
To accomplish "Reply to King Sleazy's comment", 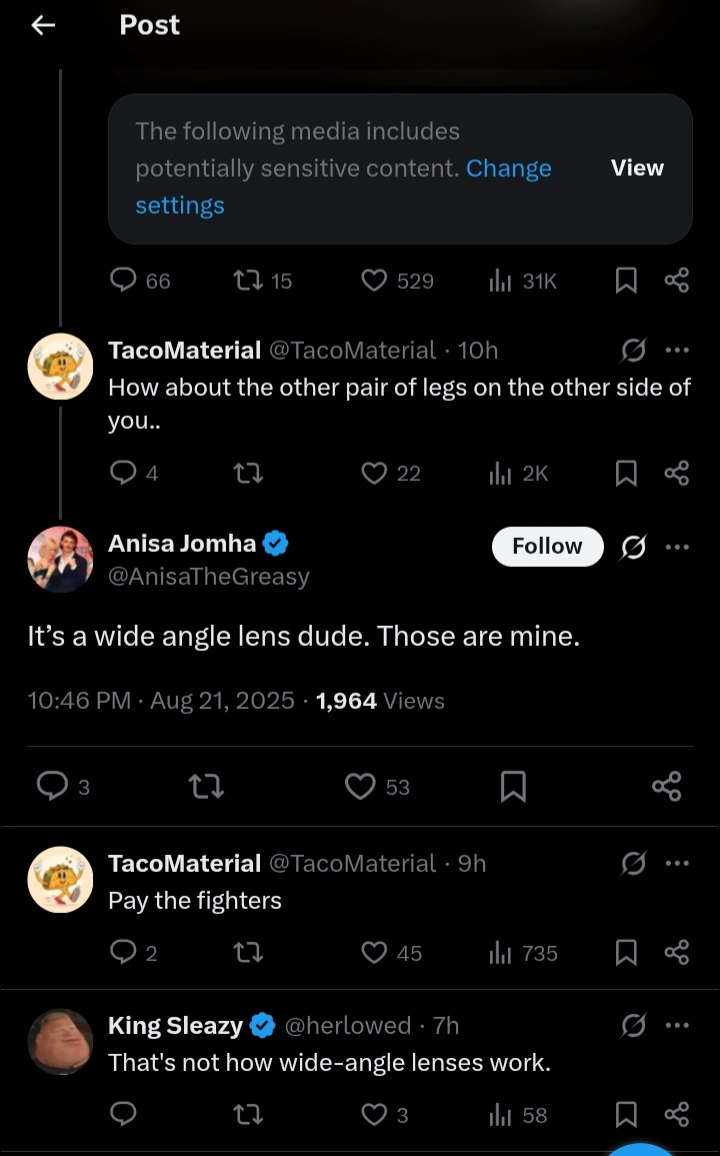I will [123, 1114].
